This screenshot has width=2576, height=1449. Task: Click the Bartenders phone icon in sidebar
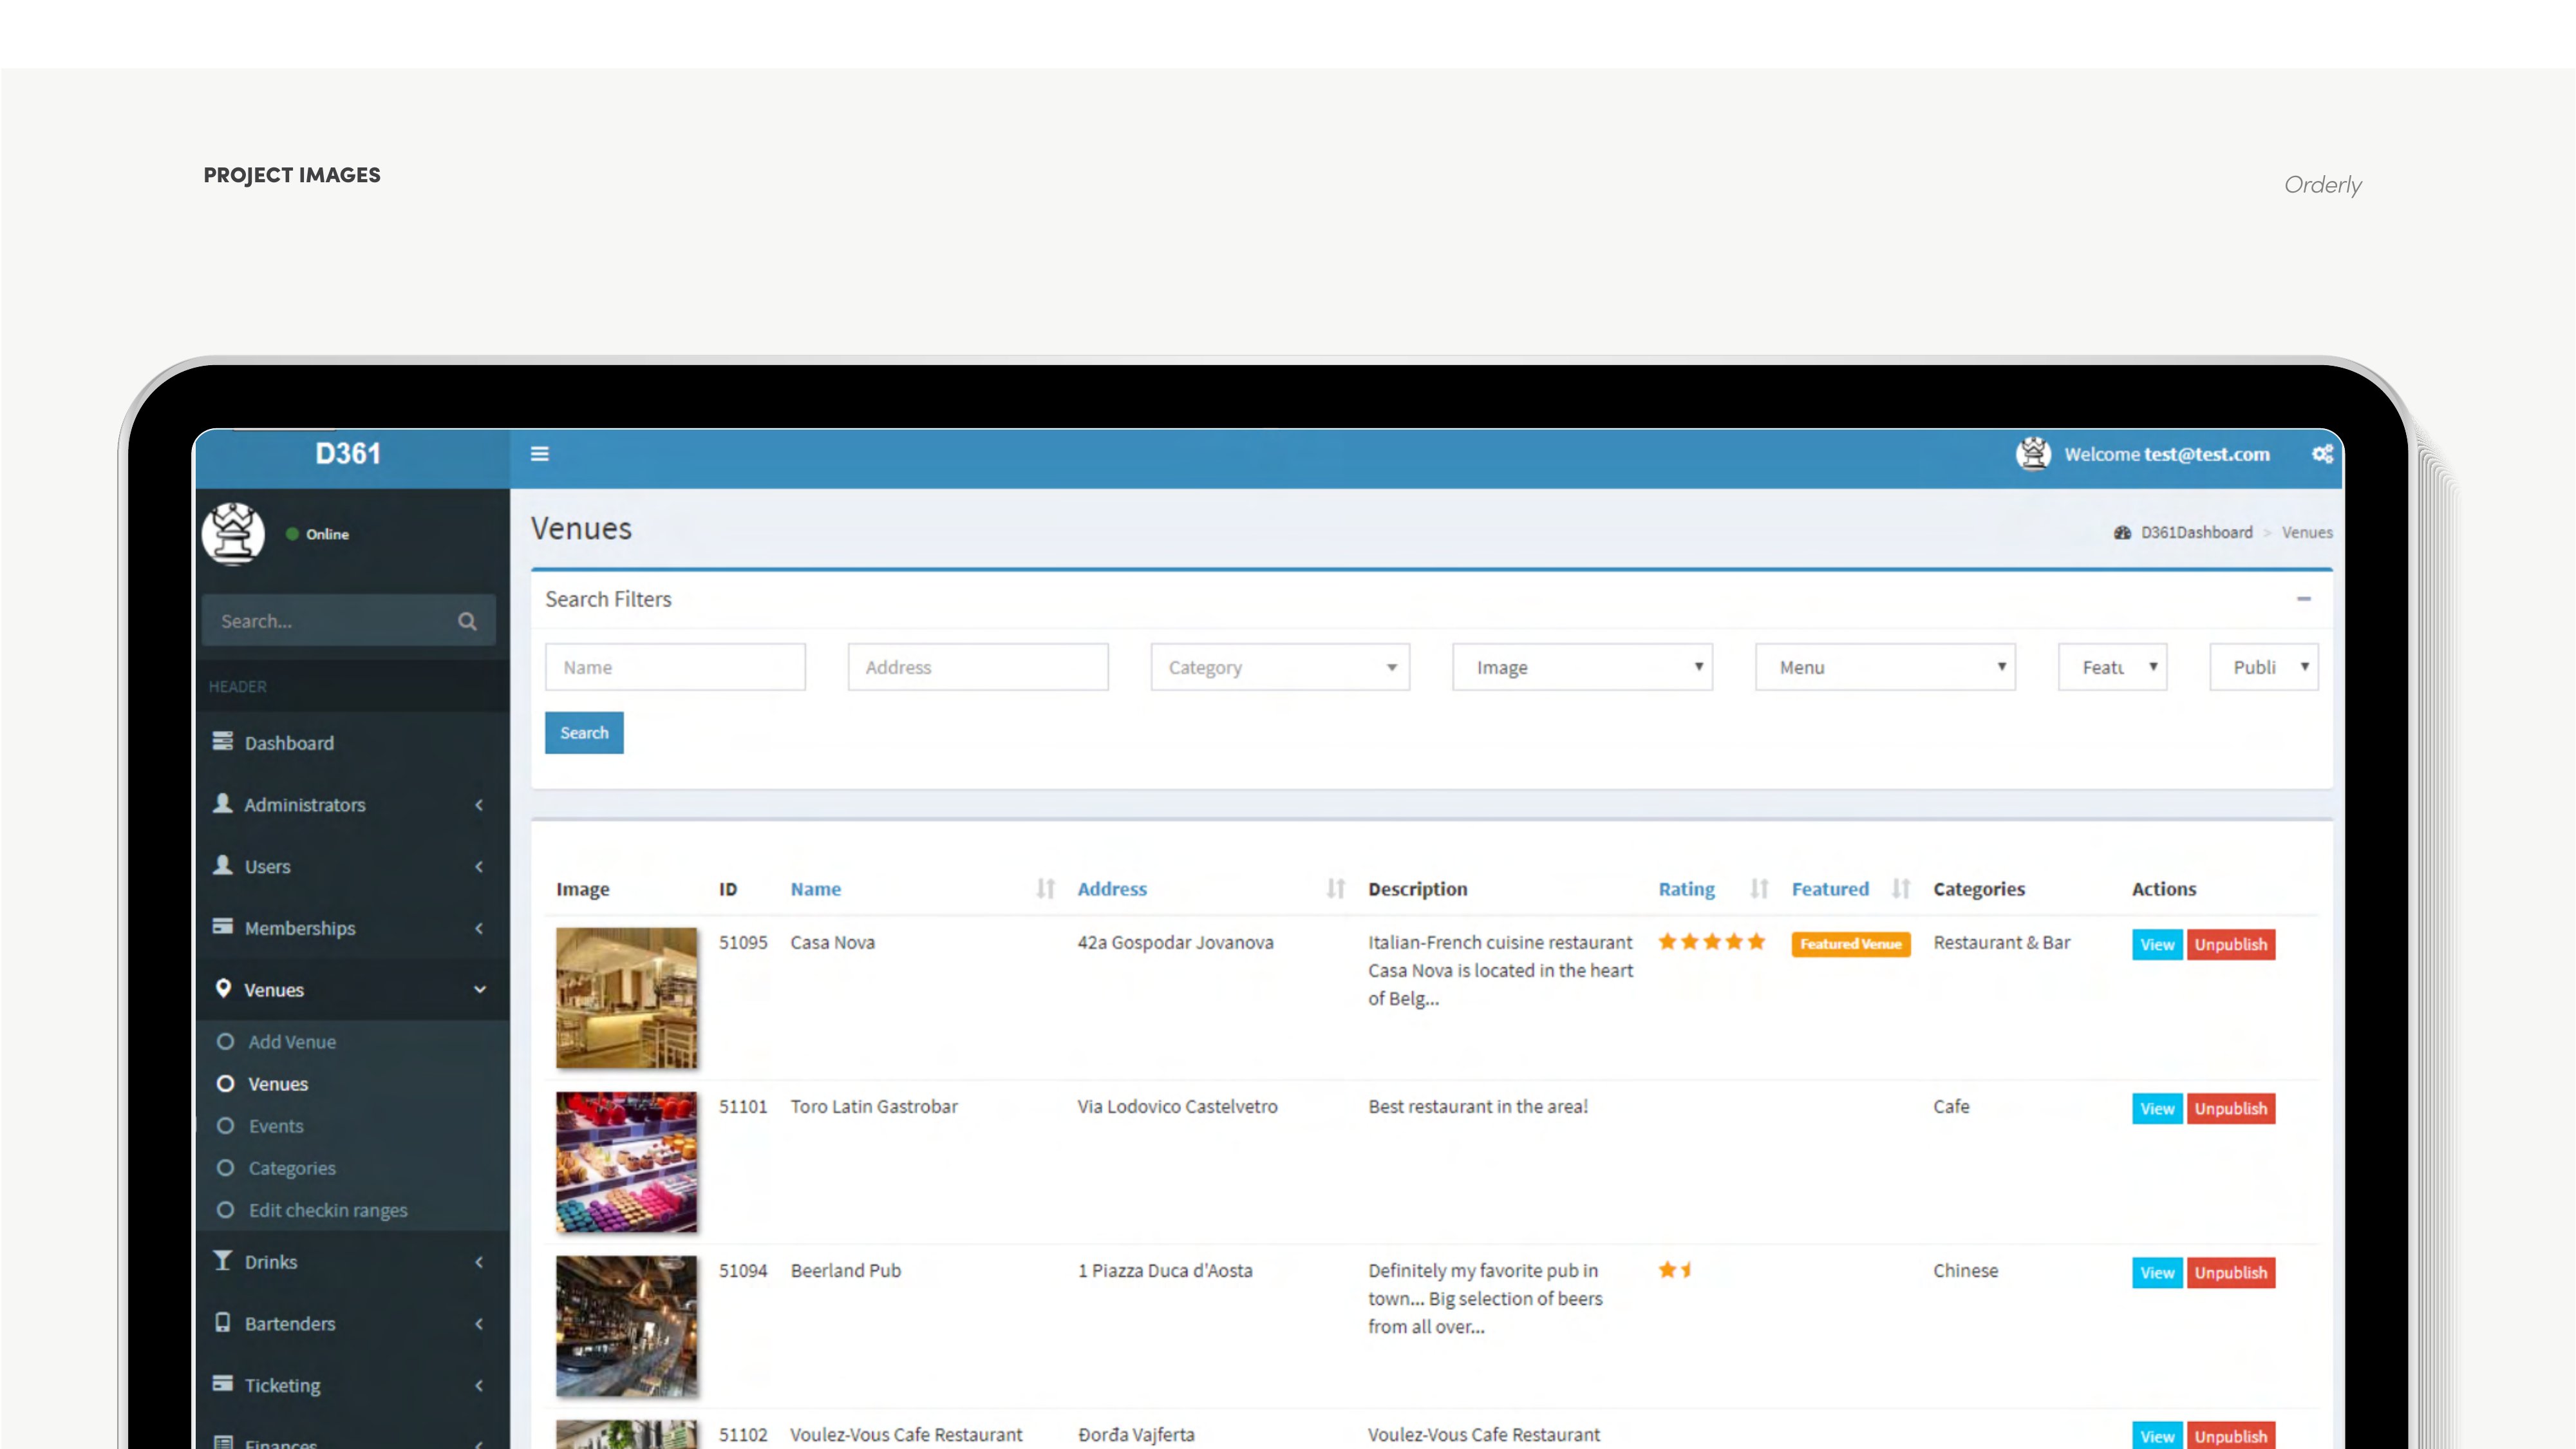tap(222, 1323)
